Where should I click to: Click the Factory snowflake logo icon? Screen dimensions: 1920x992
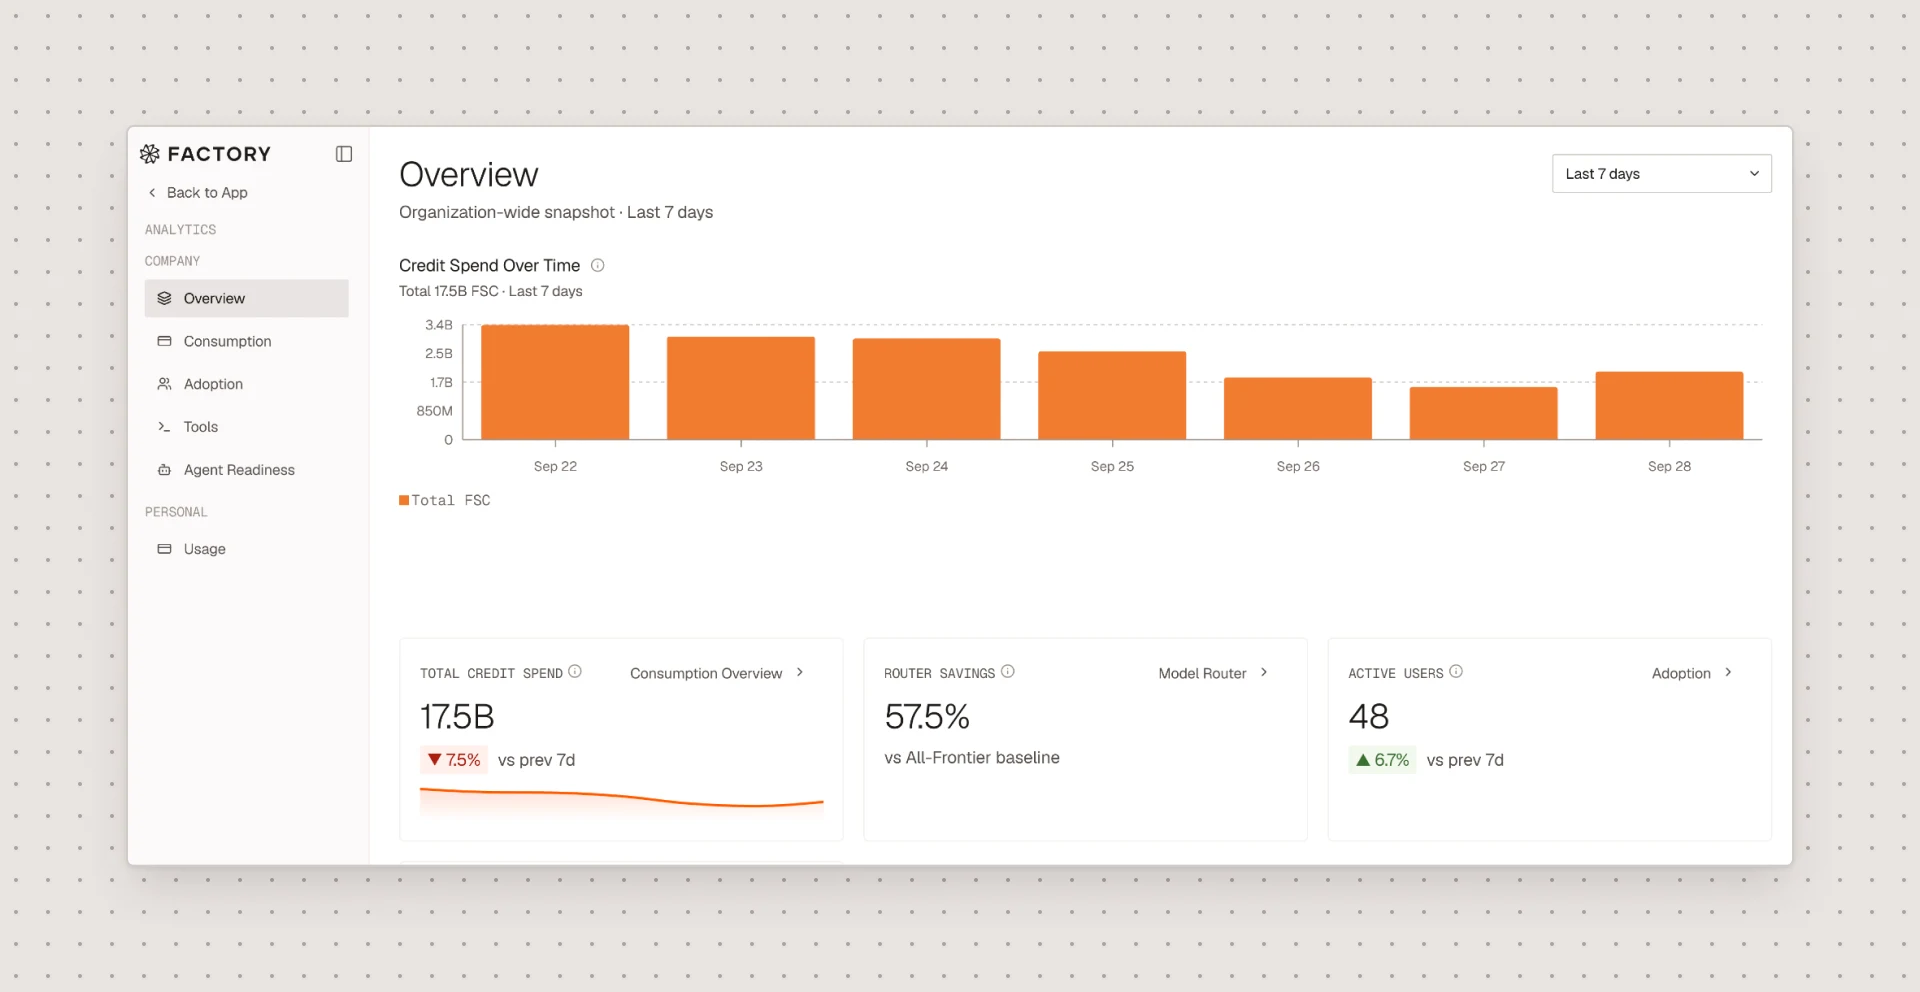pyautogui.click(x=150, y=154)
